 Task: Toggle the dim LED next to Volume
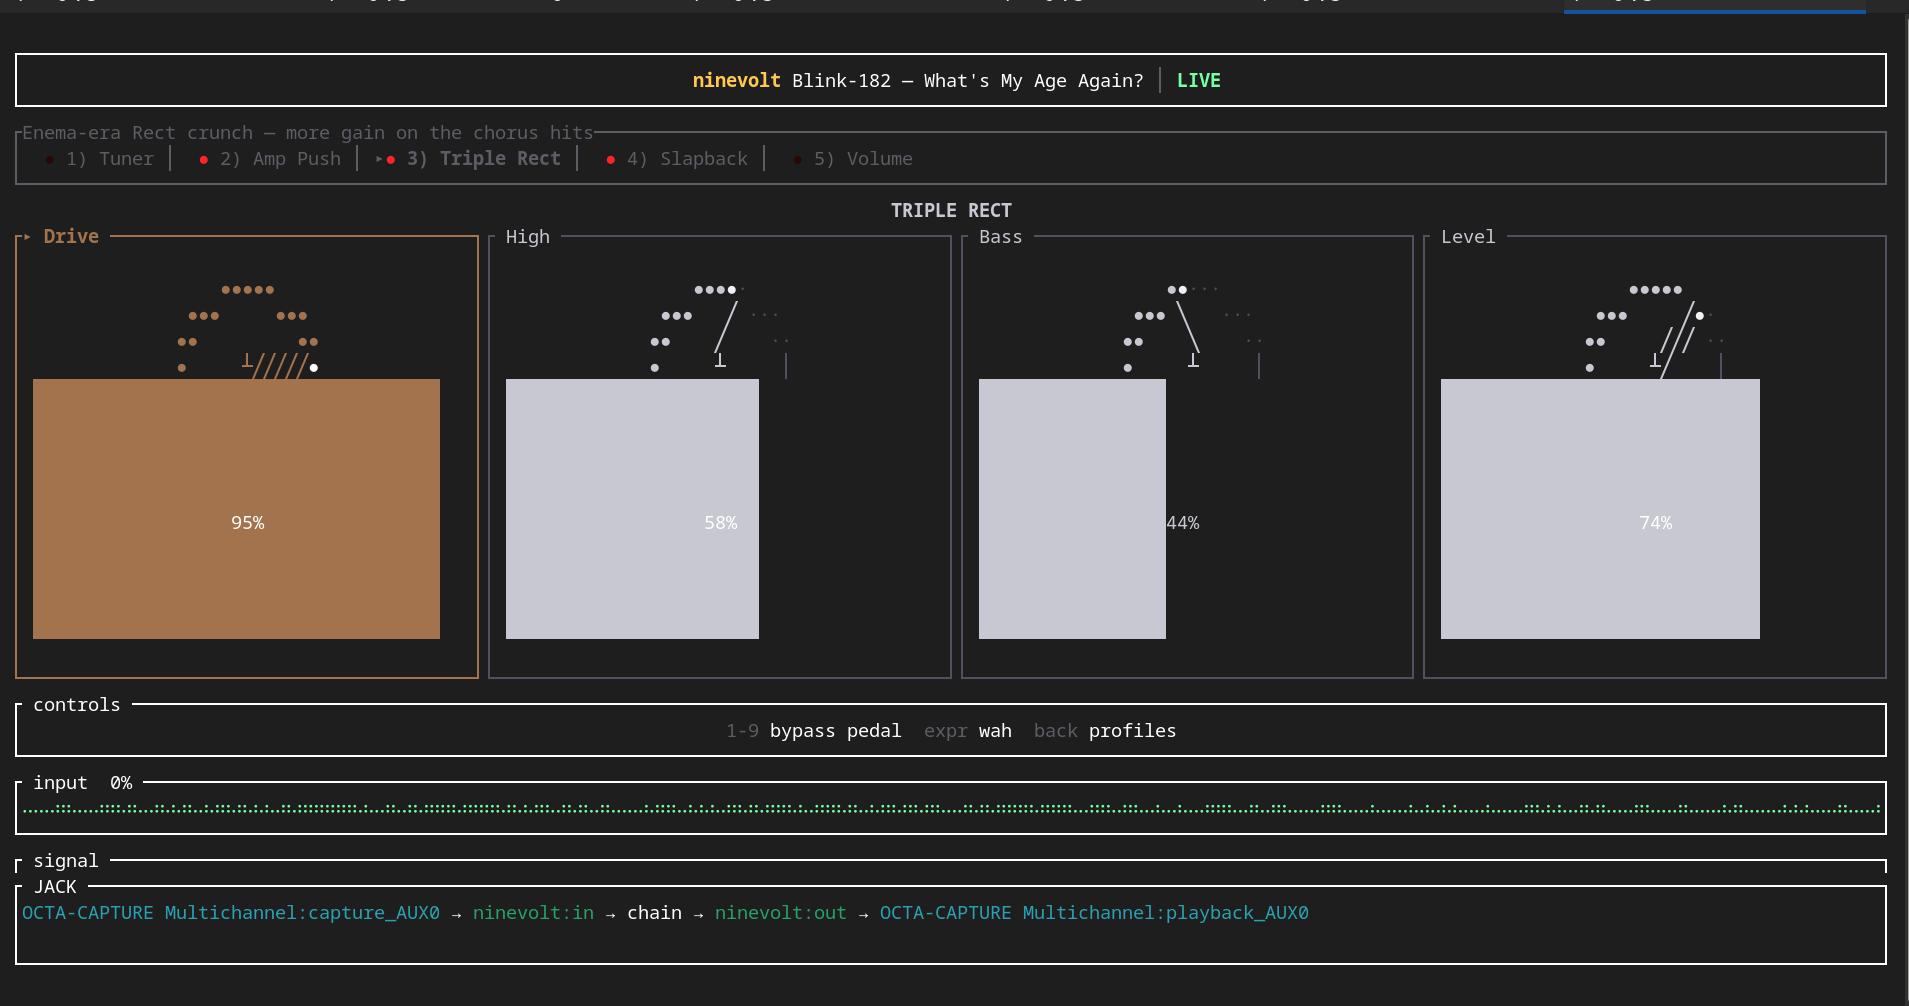click(x=797, y=160)
